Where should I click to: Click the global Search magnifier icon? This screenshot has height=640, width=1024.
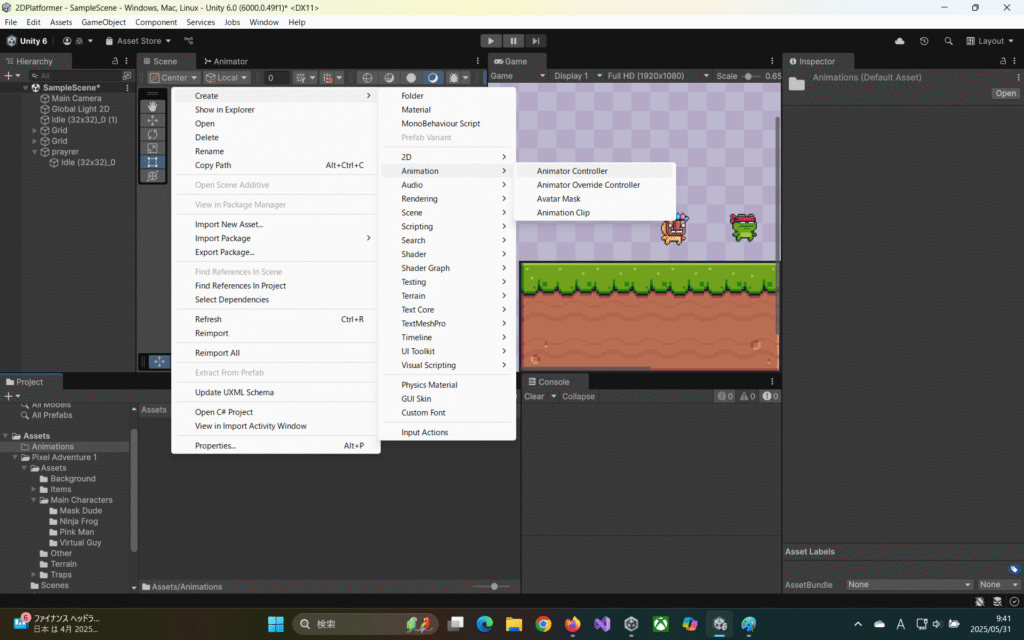pos(948,40)
